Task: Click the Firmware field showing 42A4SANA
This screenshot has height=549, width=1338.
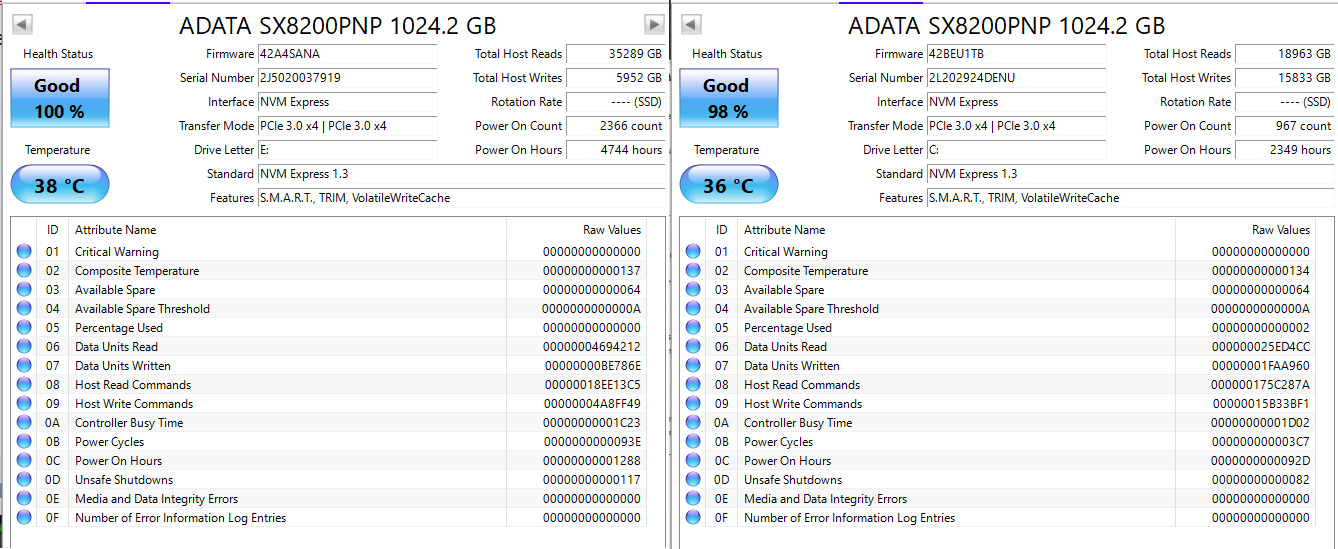Action: pos(347,54)
